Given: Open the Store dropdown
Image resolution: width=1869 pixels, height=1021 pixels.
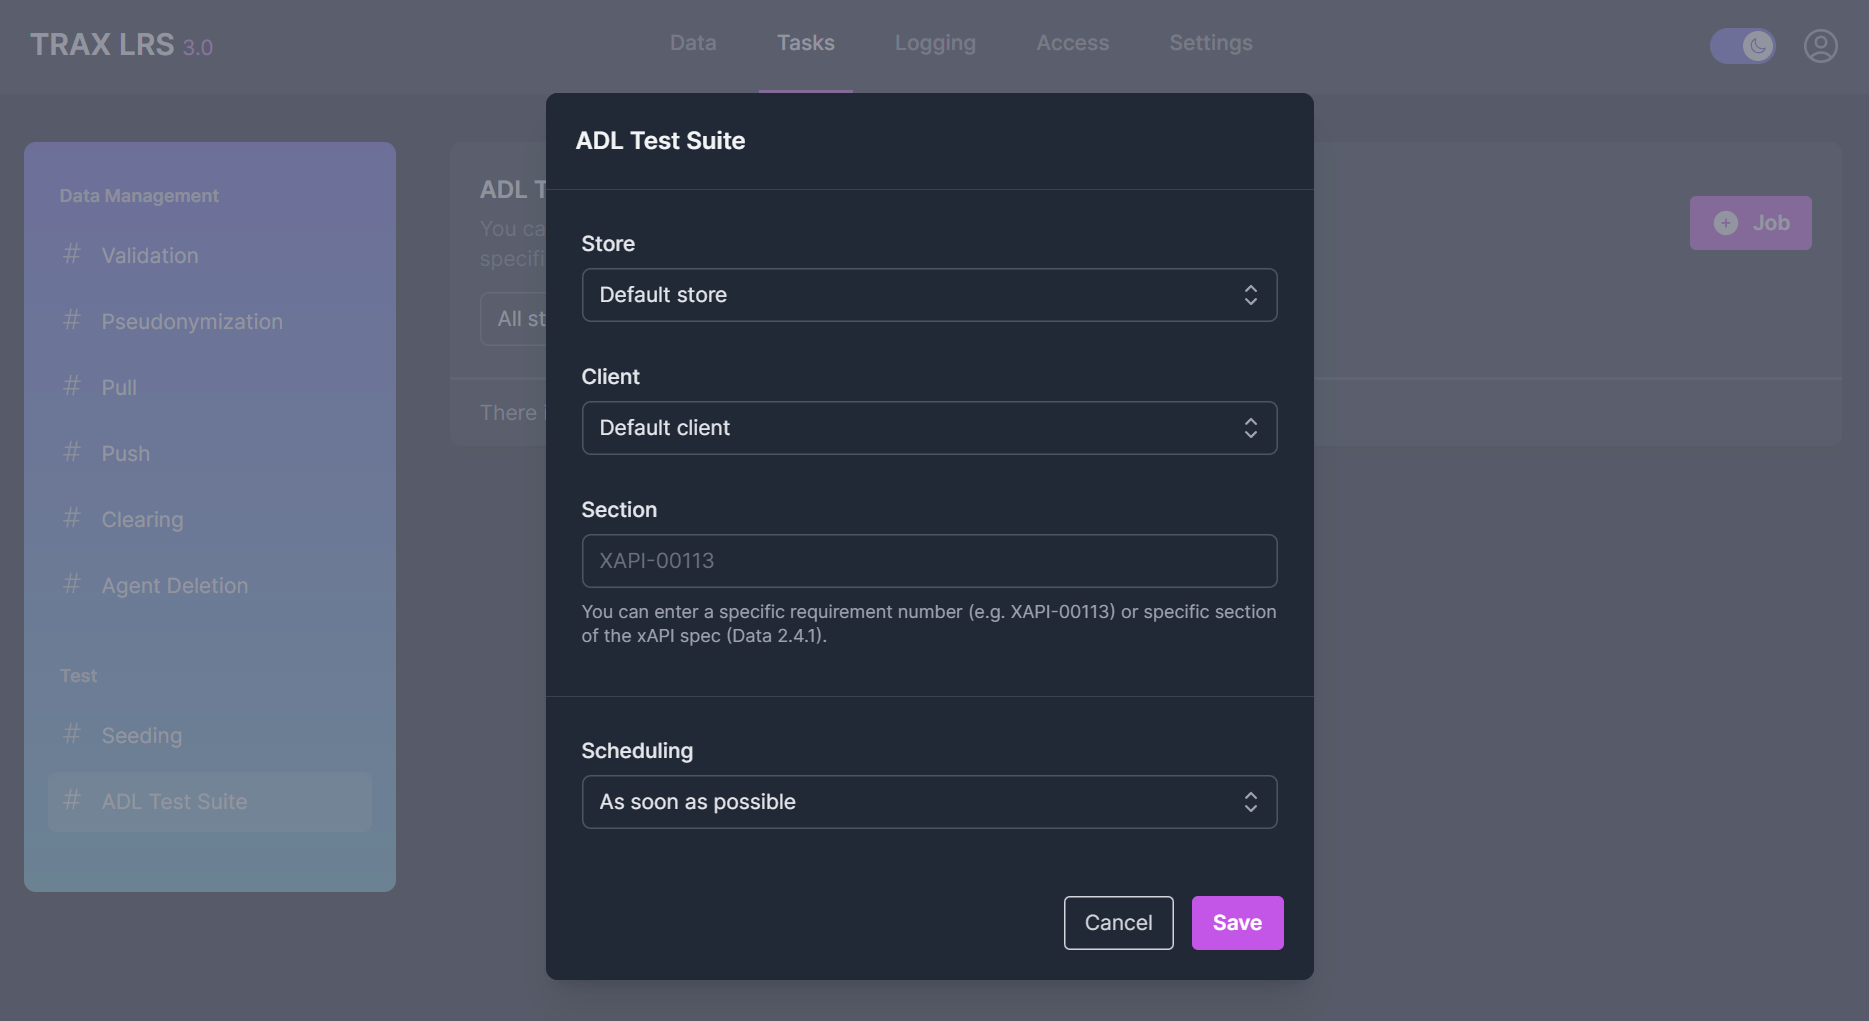Looking at the screenshot, I should pyautogui.click(x=928, y=295).
